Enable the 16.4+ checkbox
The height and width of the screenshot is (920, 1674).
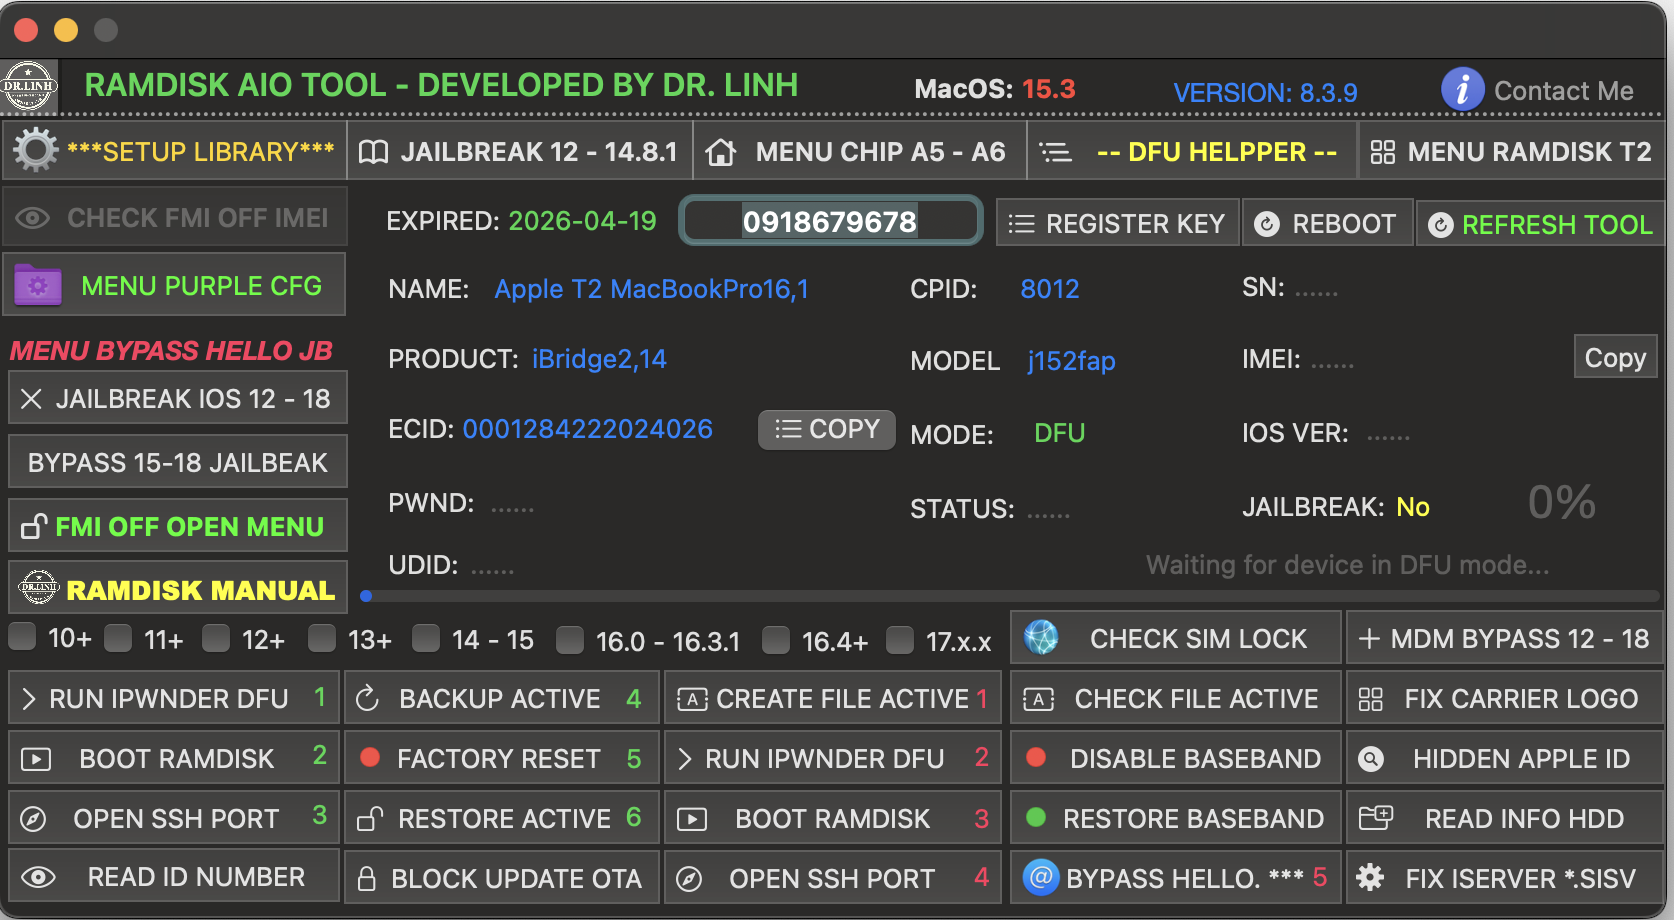tap(776, 639)
